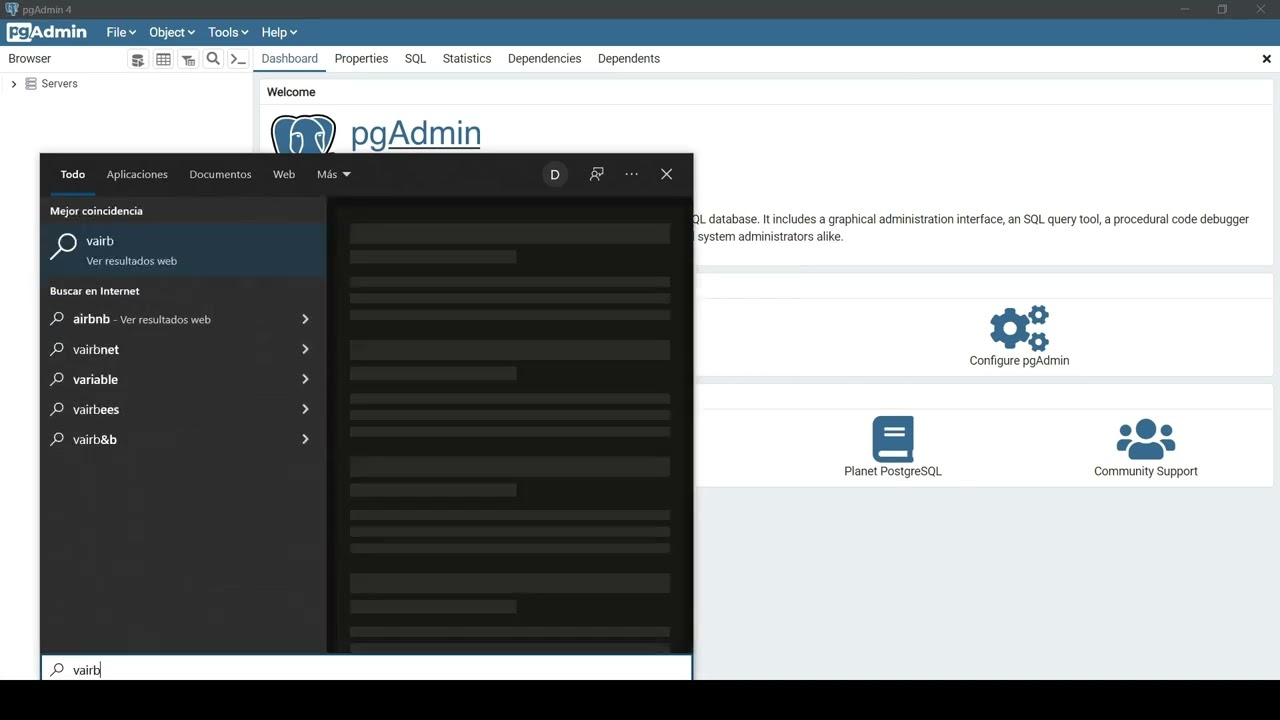Open the Query Tool icon
Viewport: 1280px width, 720px height.
(138, 60)
